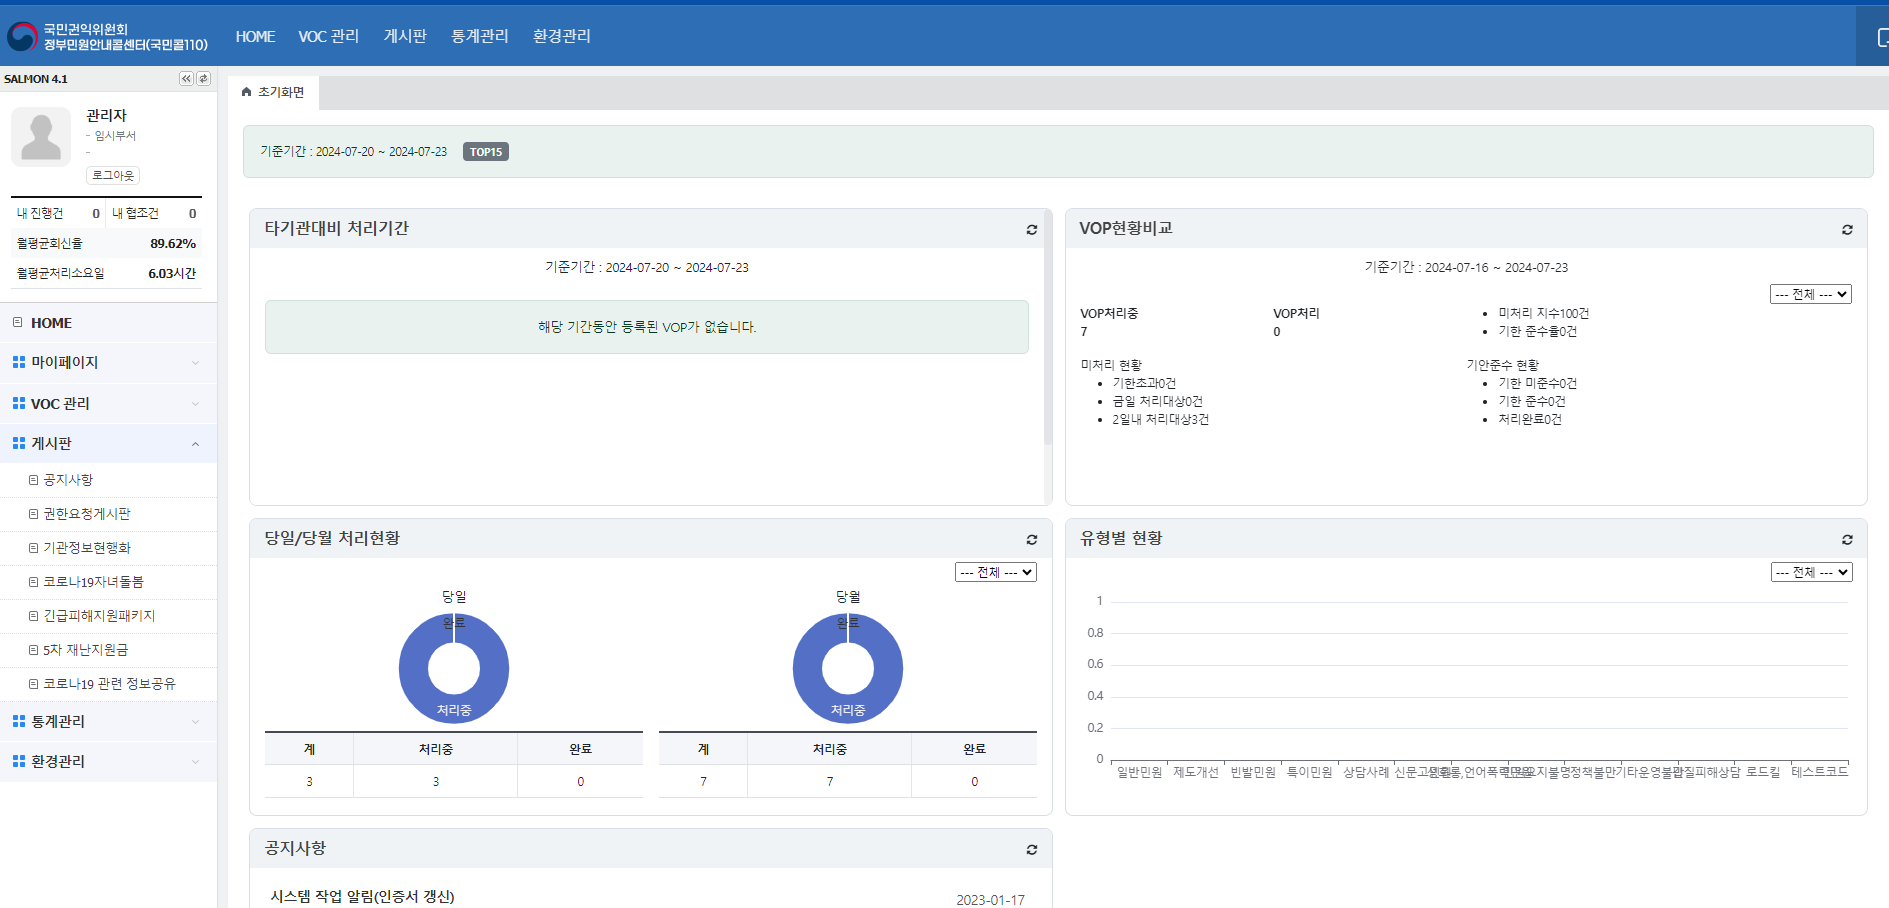Select the 초기화면 tab
This screenshot has width=1889, height=908.
[x=273, y=92]
